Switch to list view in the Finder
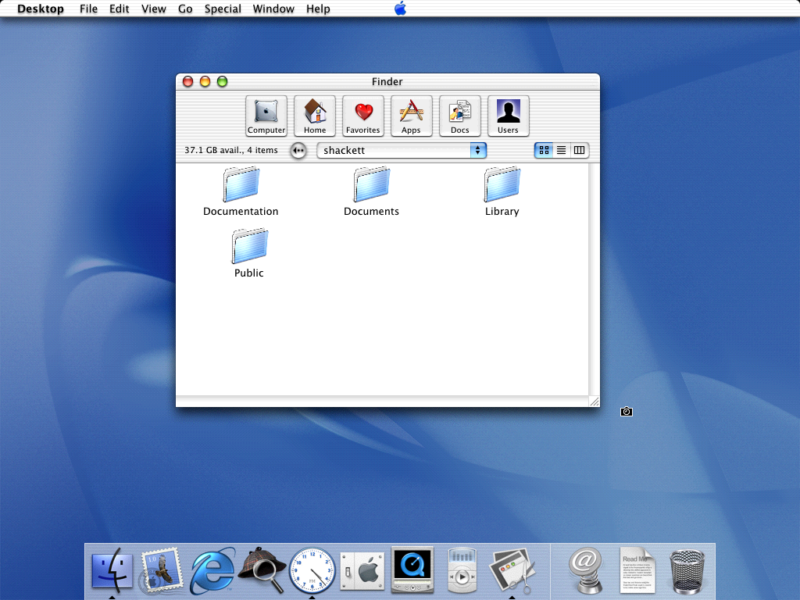800x600 pixels. 561,150
